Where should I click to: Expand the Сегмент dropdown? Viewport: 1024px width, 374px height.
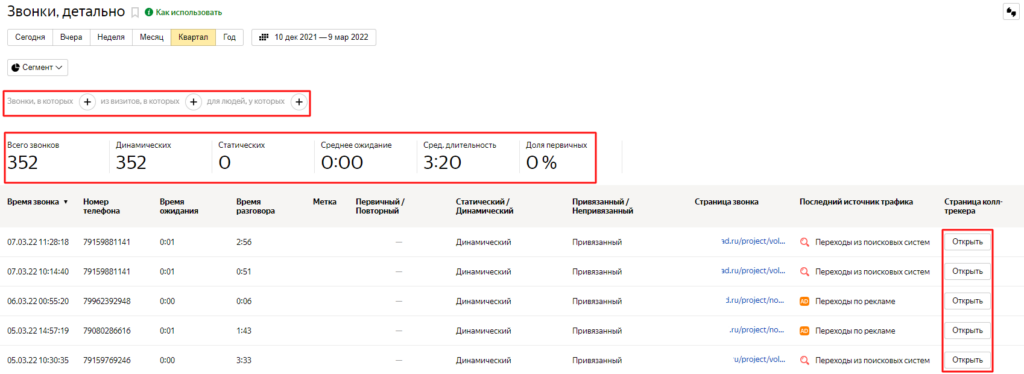click(38, 67)
